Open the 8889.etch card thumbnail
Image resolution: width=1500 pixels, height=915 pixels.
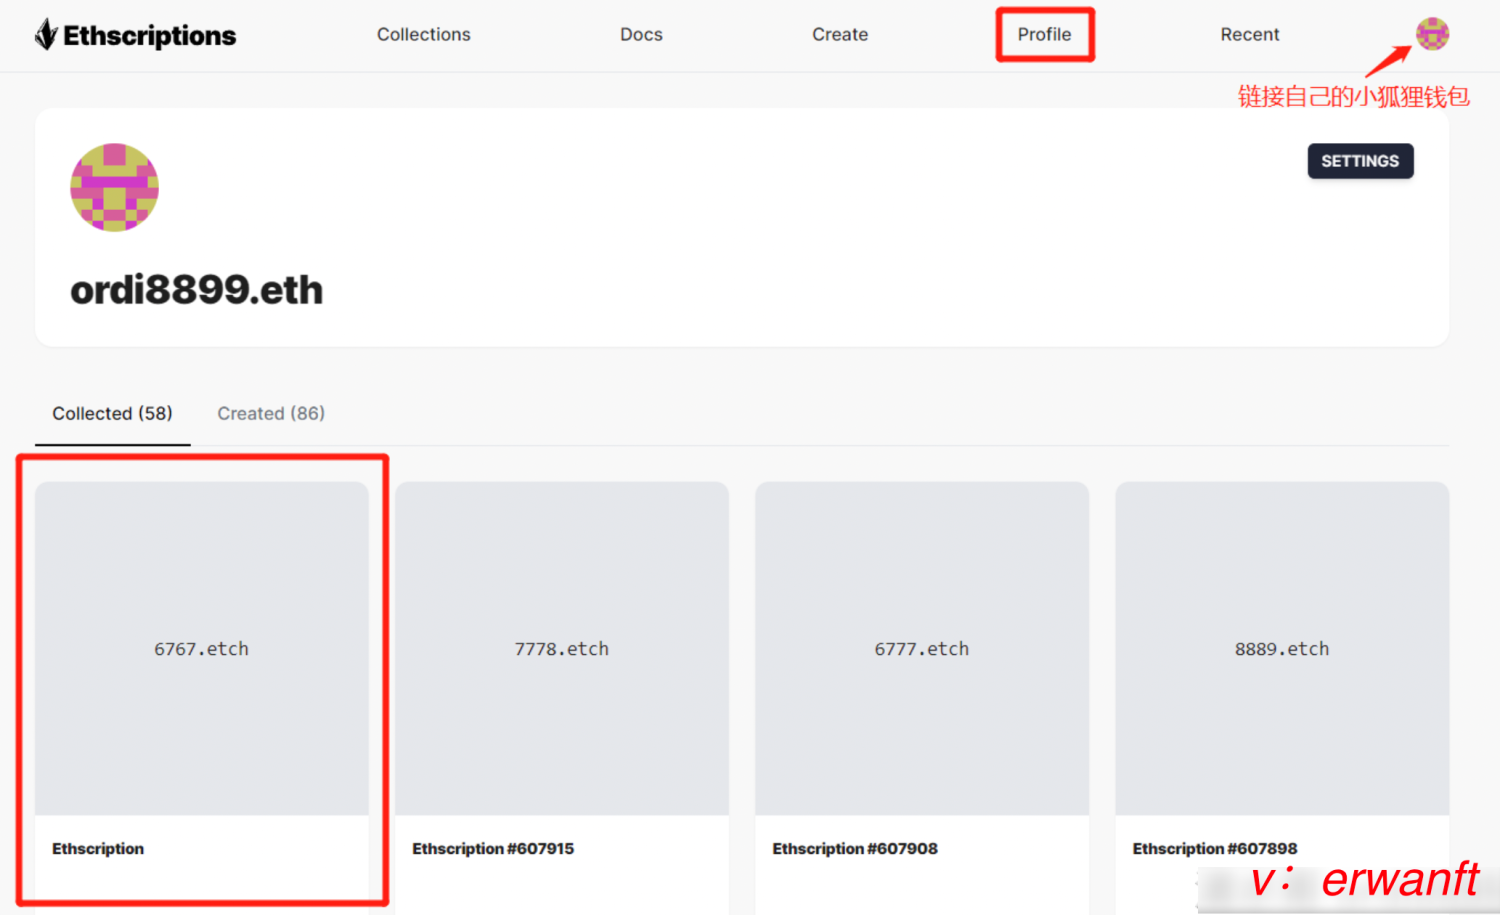(x=1282, y=649)
